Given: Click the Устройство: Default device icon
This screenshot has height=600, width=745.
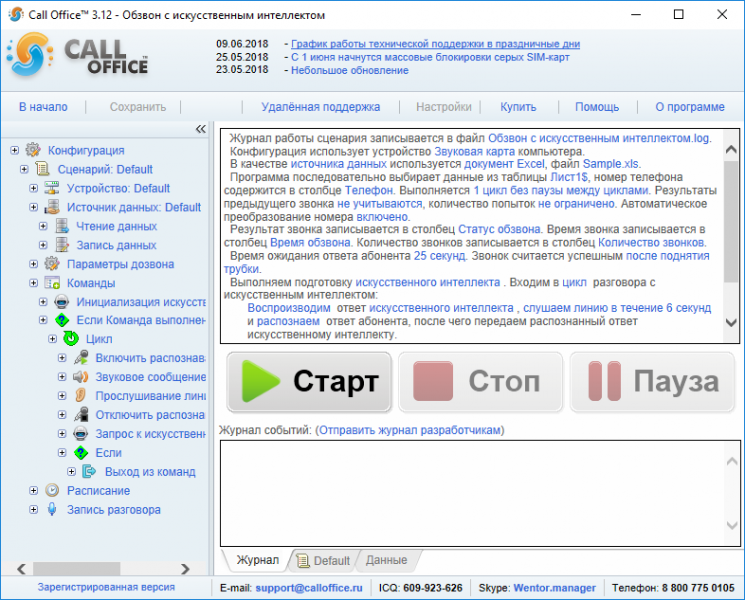Looking at the screenshot, I should [52, 188].
